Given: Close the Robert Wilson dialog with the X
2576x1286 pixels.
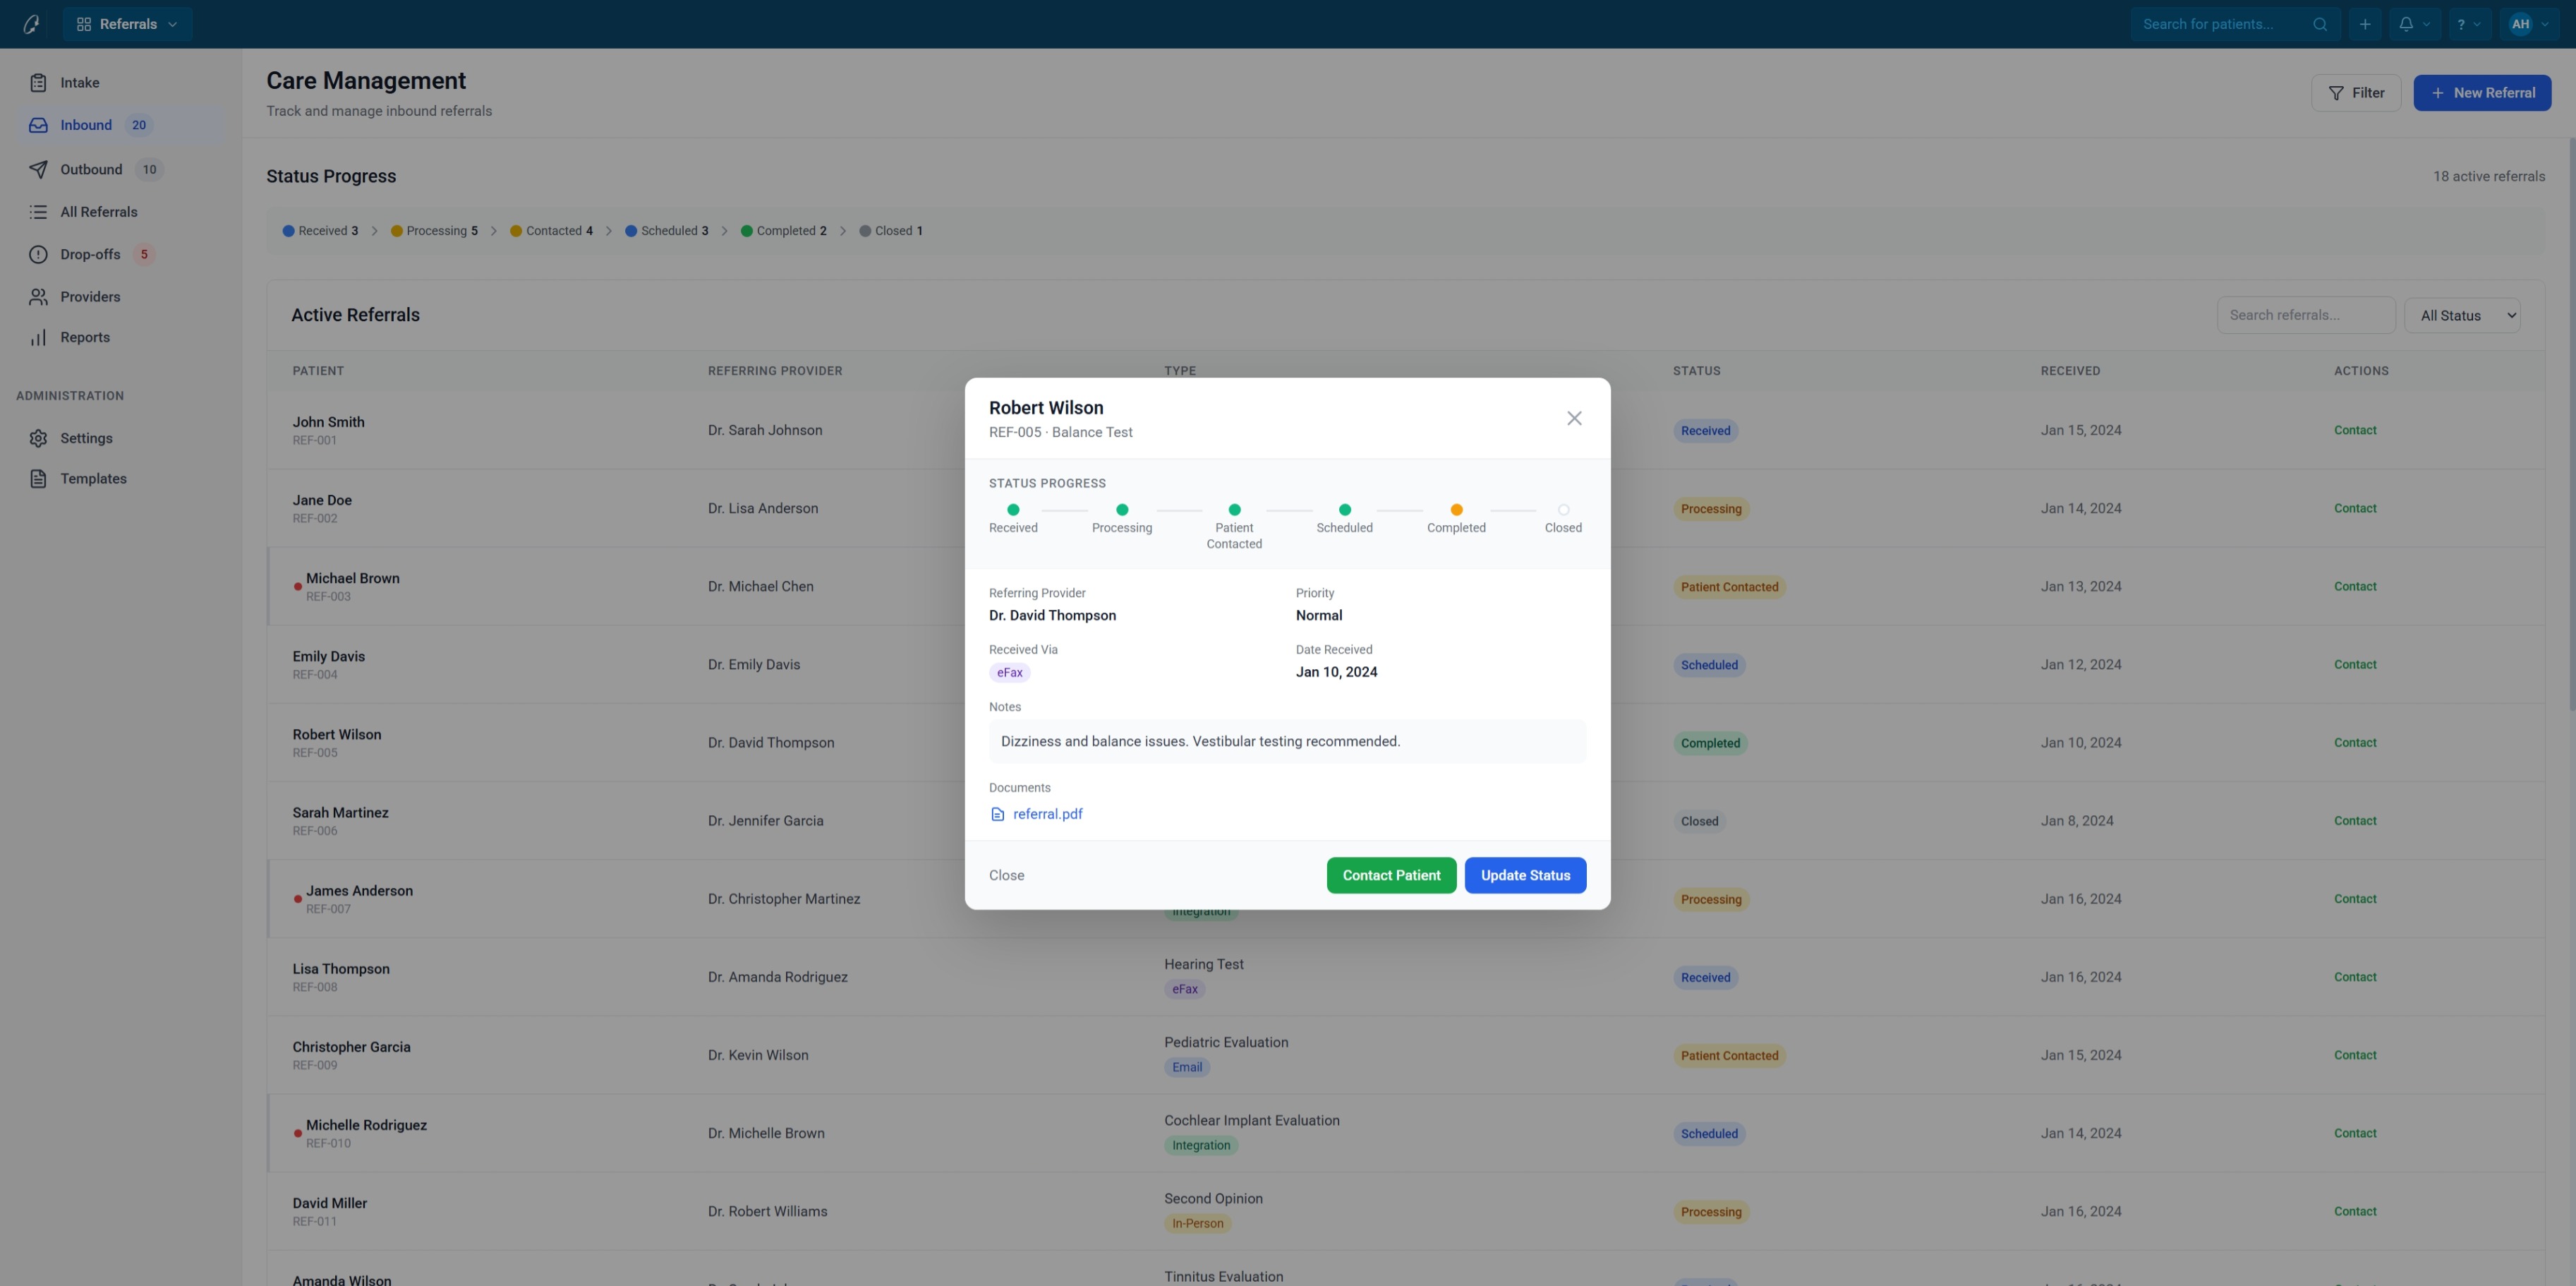Looking at the screenshot, I should click(x=1574, y=418).
